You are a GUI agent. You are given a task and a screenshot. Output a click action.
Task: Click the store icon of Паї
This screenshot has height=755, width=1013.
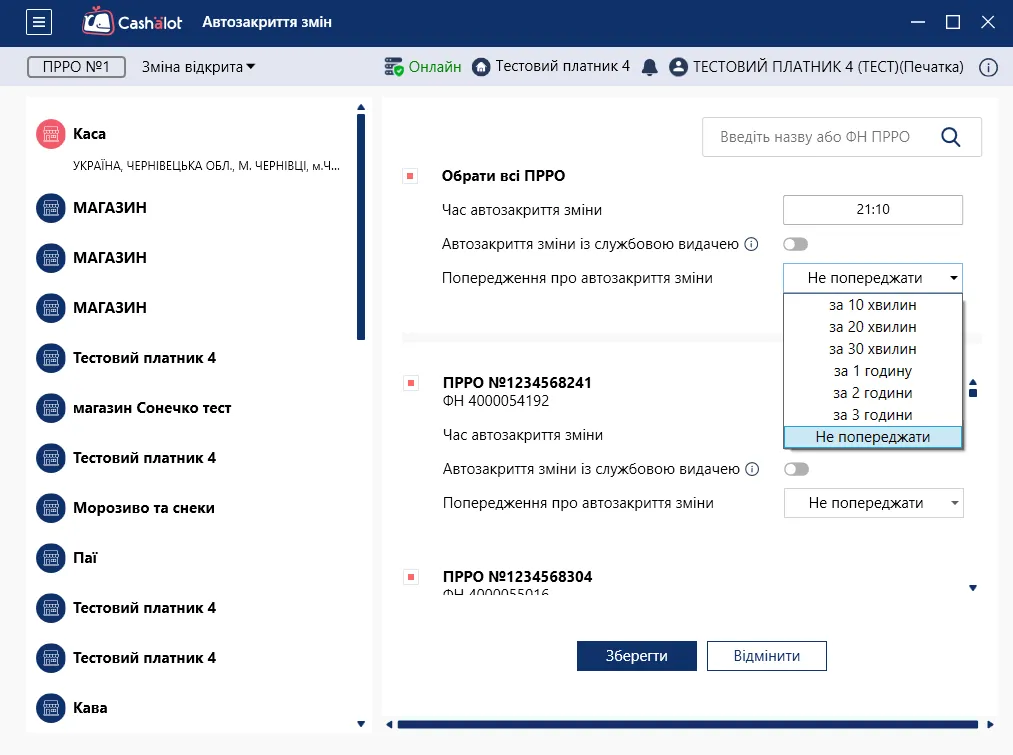point(50,558)
